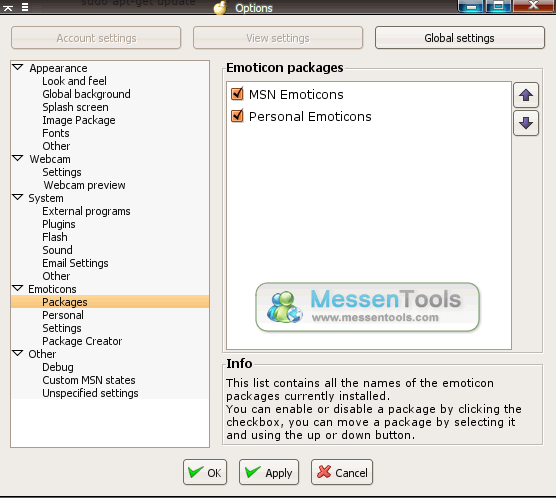This screenshot has height=498, width=556.
Task: Apply the current settings
Action: point(269,472)
